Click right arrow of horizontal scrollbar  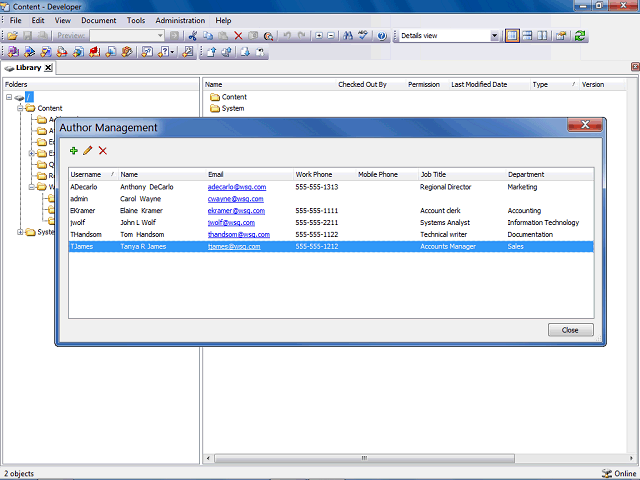[631, 458]
